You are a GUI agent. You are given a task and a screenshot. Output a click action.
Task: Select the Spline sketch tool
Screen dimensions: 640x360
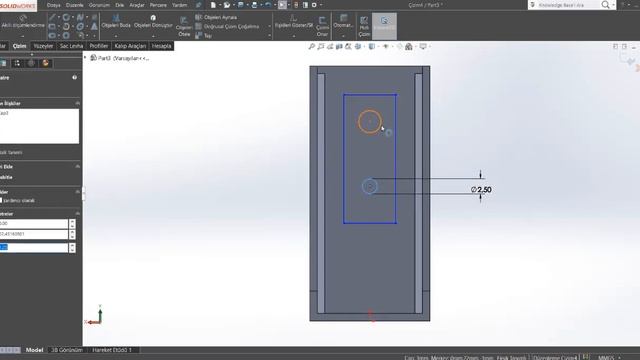[x=80, y=17]
